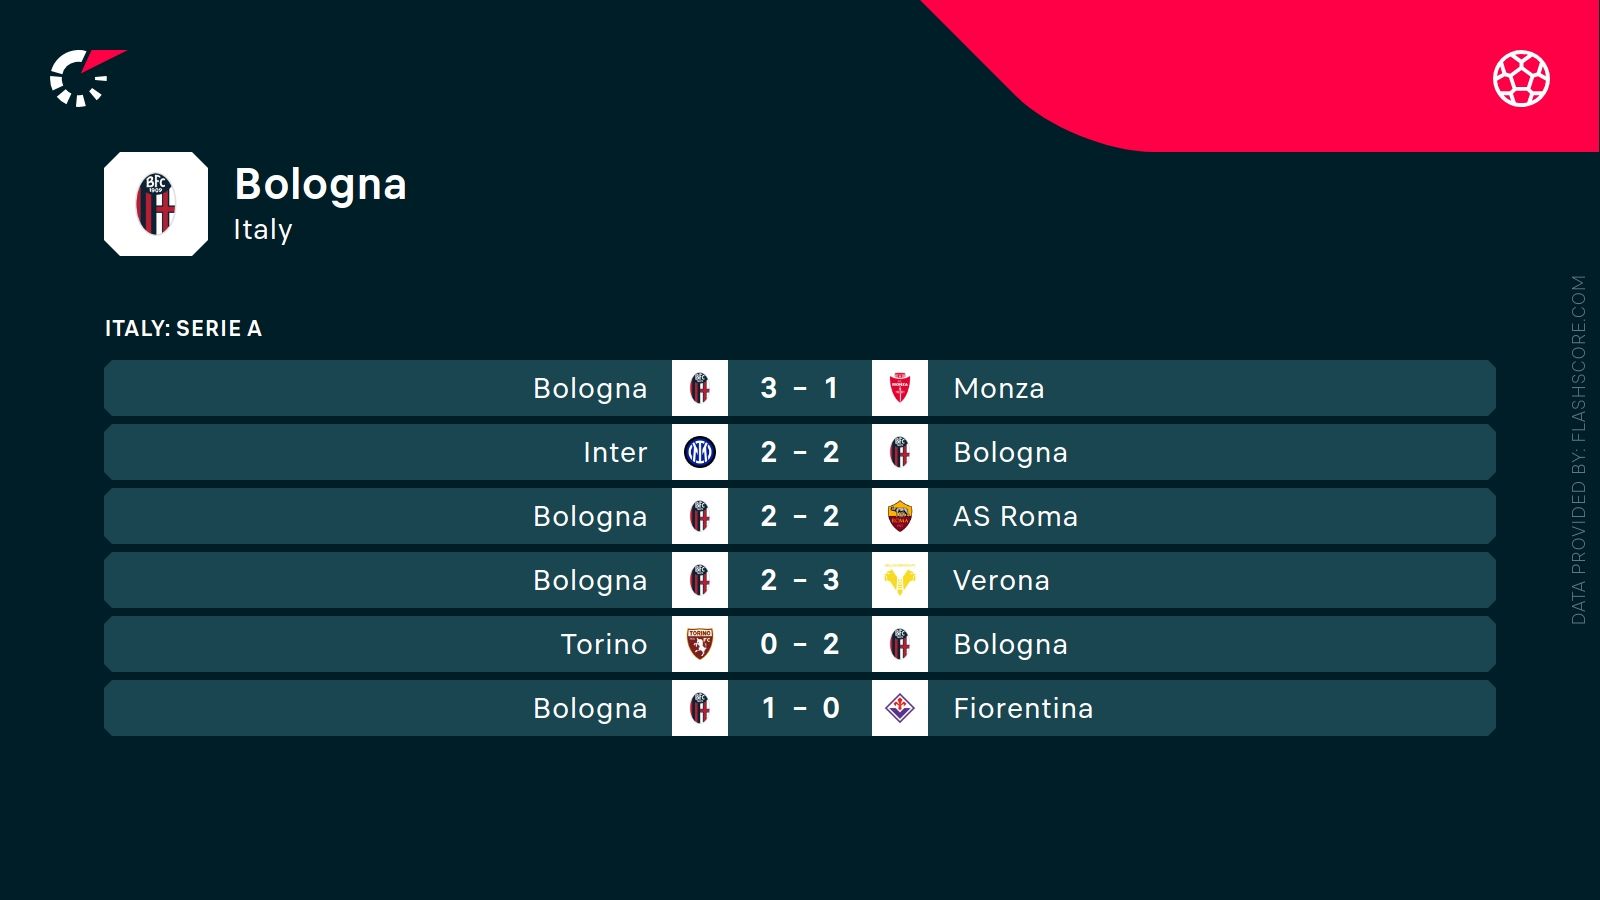Select the 3 - 1 Bologna vs Monza score
This screenshot has width=1600, height=900.
point(799,388)
